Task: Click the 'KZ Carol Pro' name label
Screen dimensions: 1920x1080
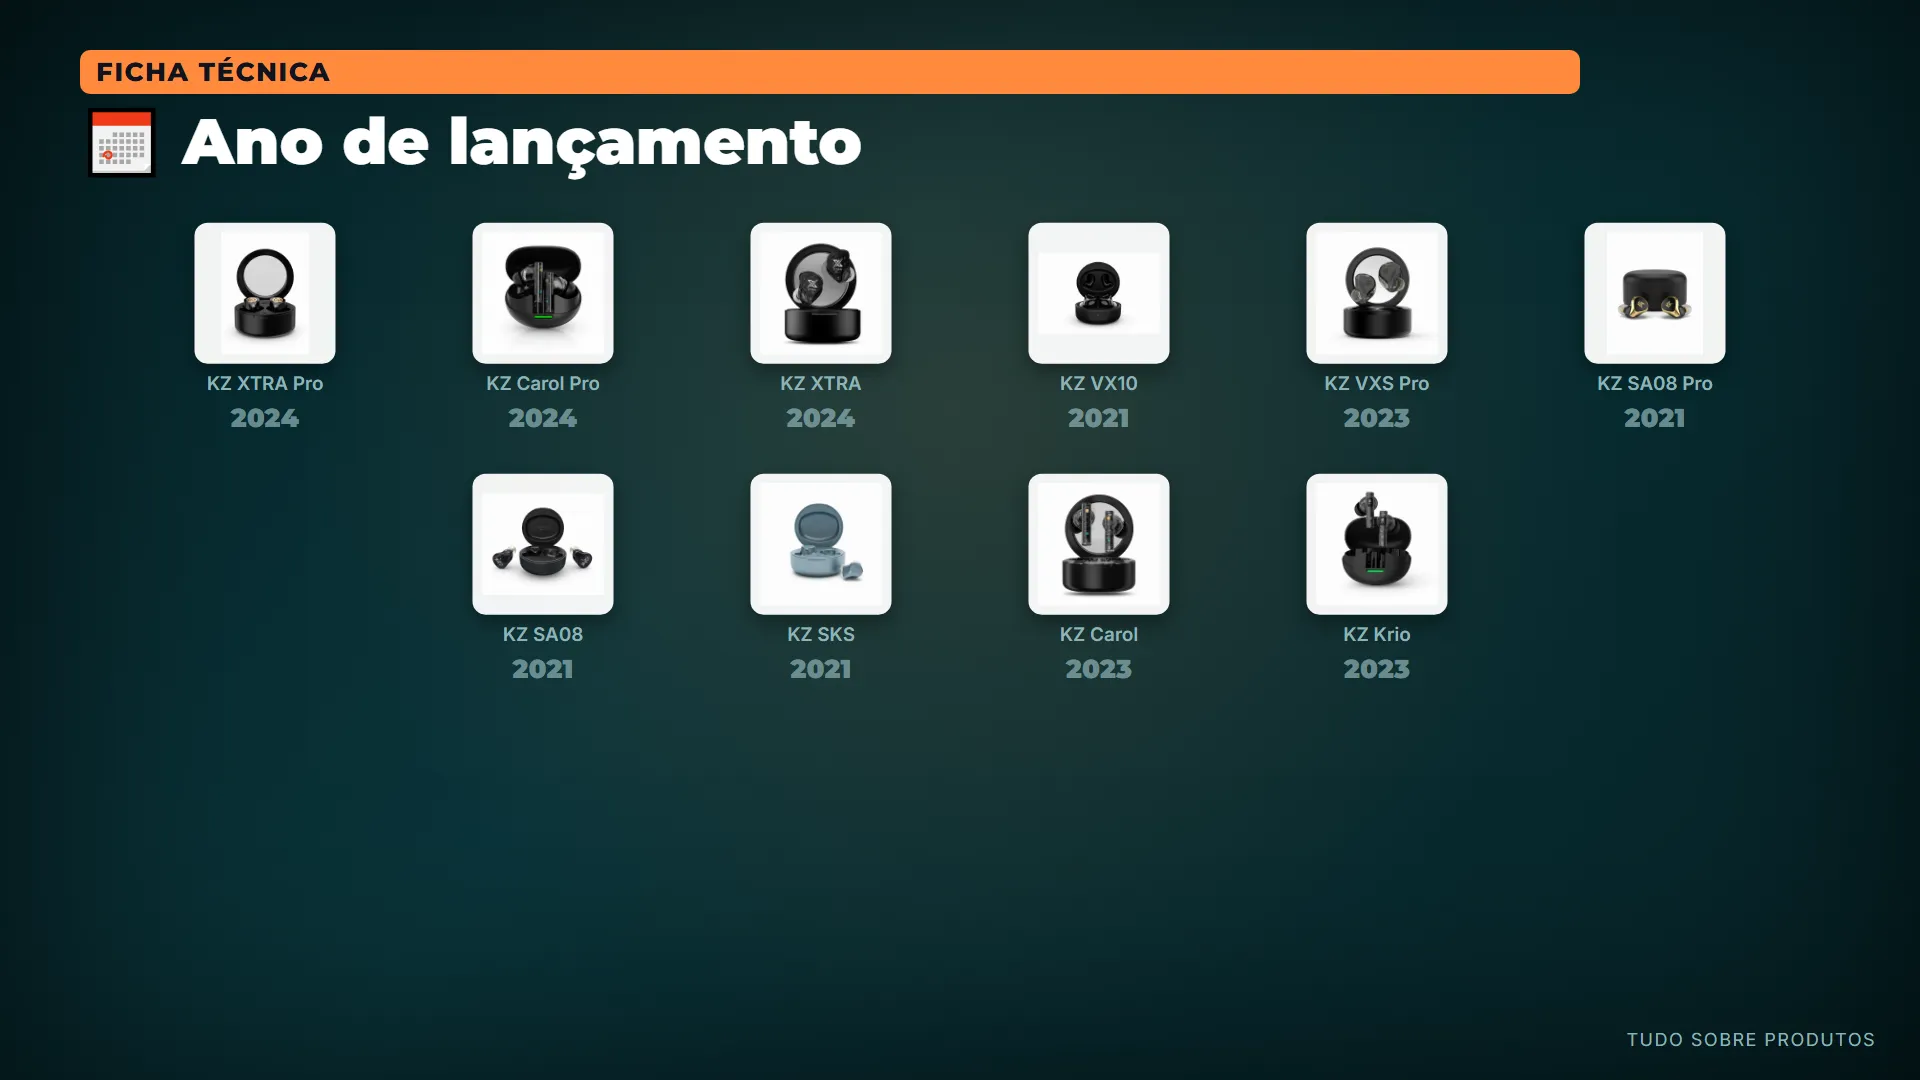Action: point(543,383)
